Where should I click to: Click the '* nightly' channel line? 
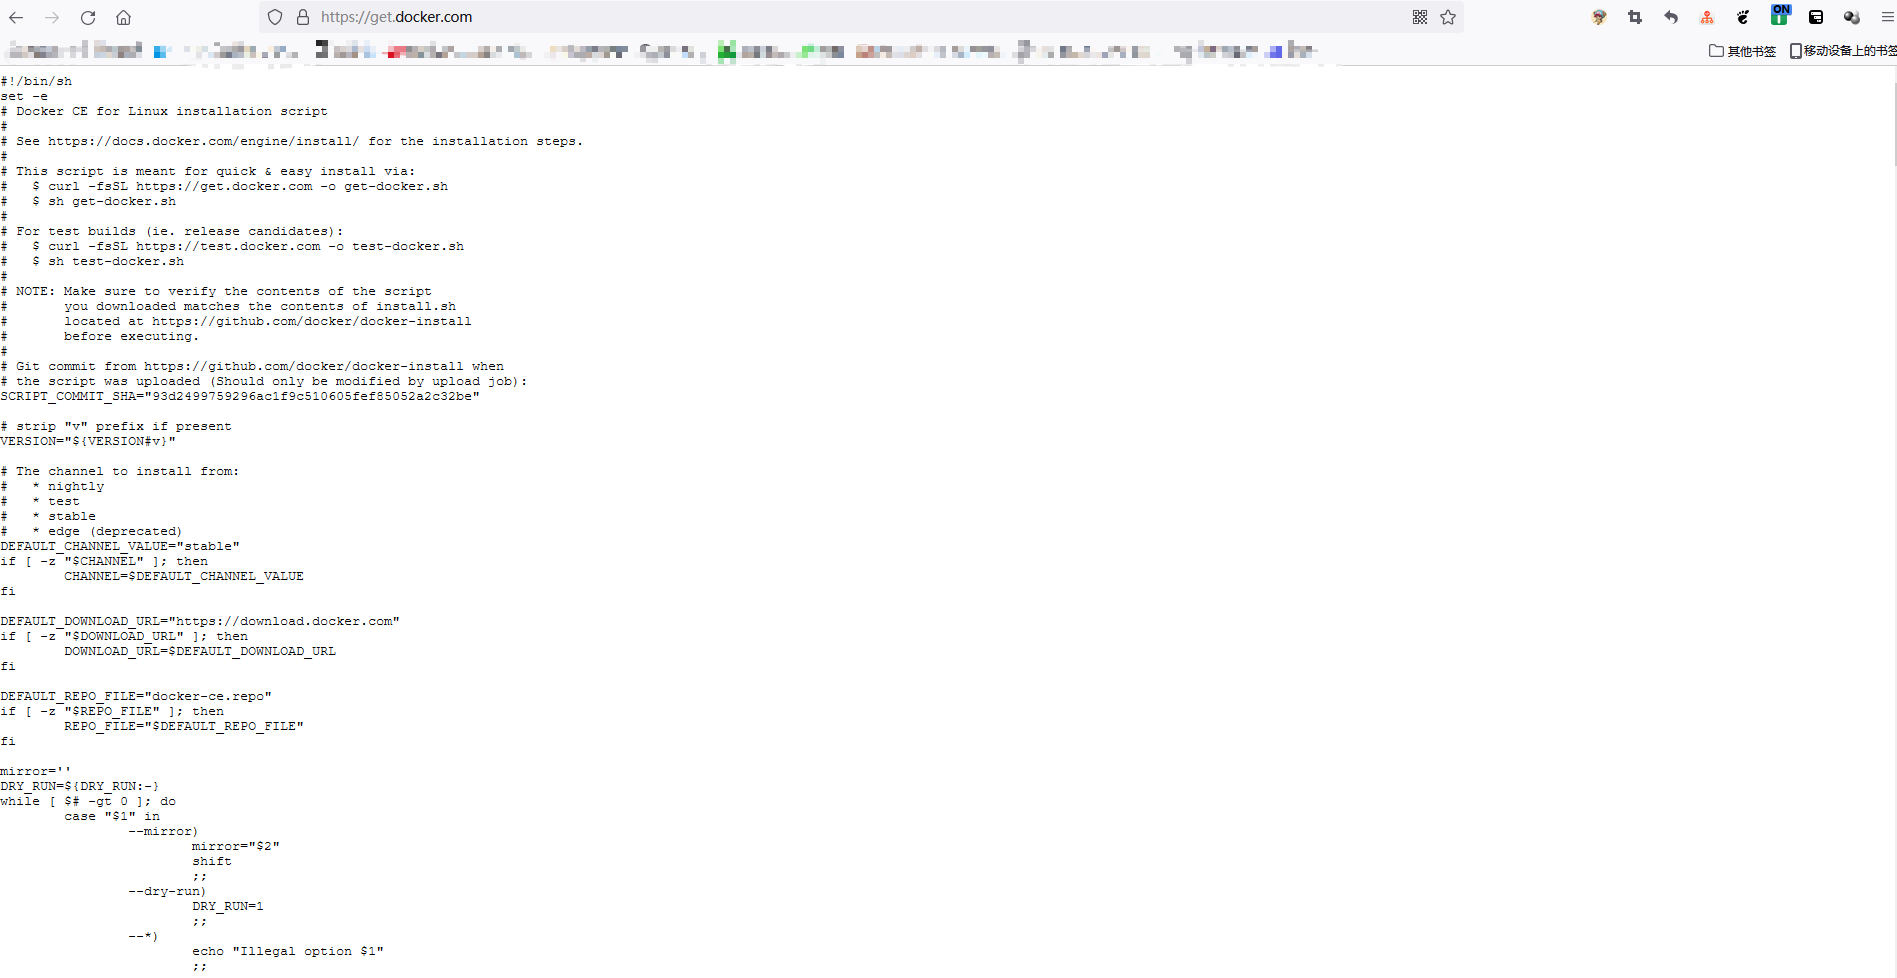[x=68, y=486]
